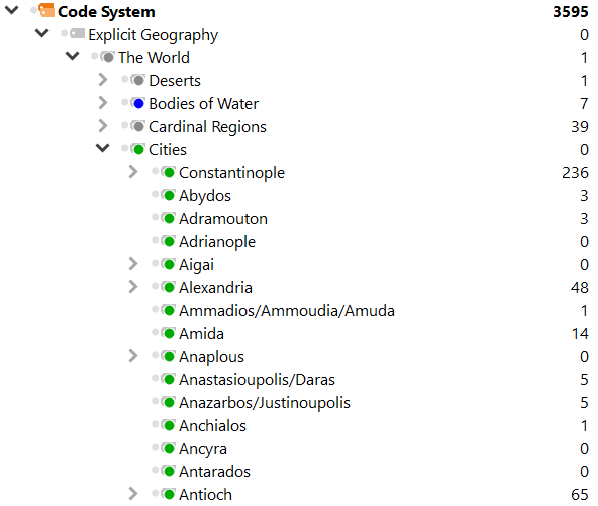The image size is (598, 506).
Task: Collapse The World node
Action: coord(72,56)
